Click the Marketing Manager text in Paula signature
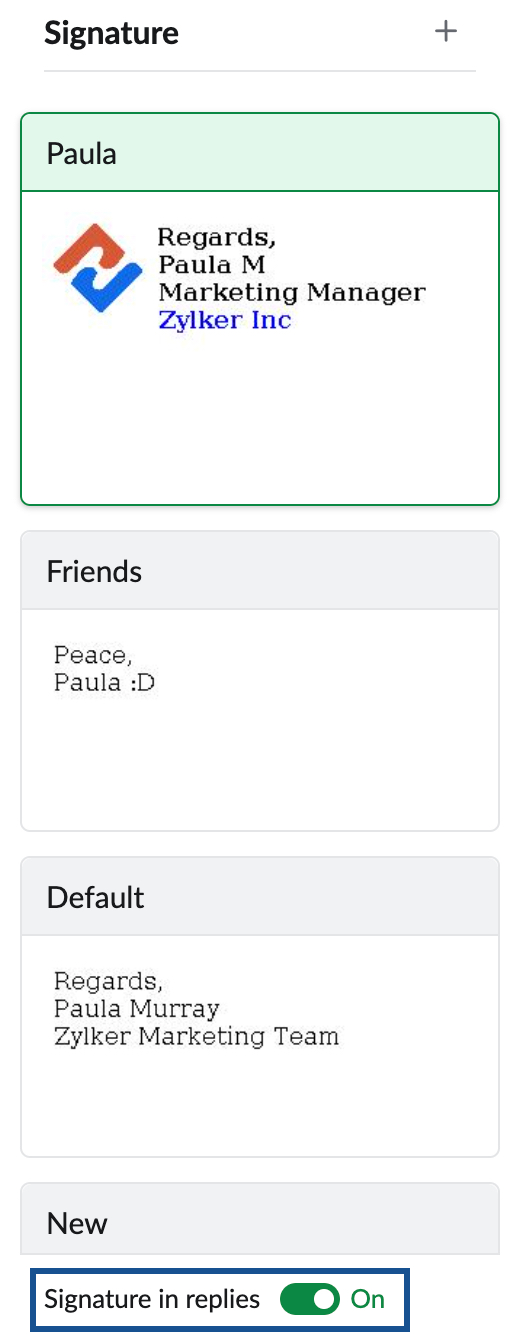The height and width of the screenshot is (1338, 522). click(x=292, y=293)
